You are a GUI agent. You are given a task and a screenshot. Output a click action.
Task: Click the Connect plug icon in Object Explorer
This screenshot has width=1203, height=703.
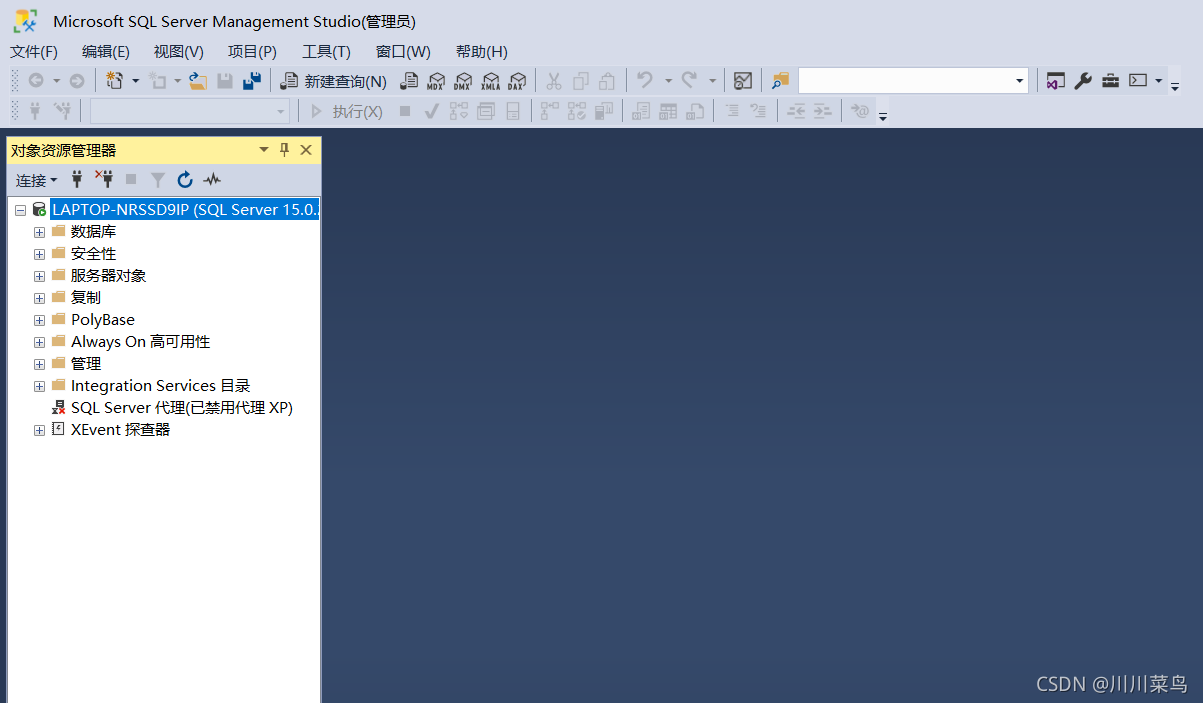pyautogui.click(x=77, y=180)
